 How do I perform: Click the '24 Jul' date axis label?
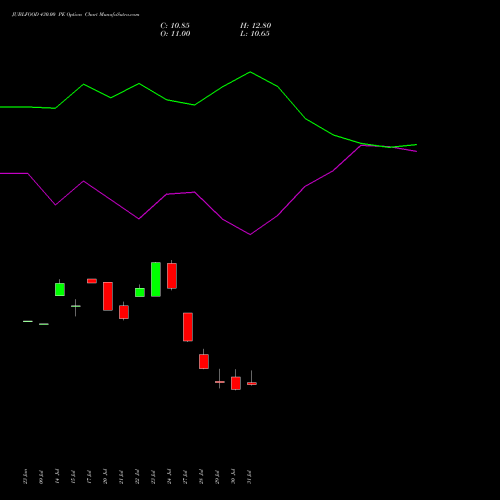tap(169, 477)
